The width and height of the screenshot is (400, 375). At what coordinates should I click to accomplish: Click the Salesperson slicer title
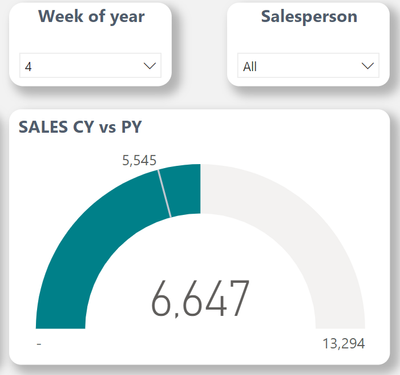pos(309,17)
